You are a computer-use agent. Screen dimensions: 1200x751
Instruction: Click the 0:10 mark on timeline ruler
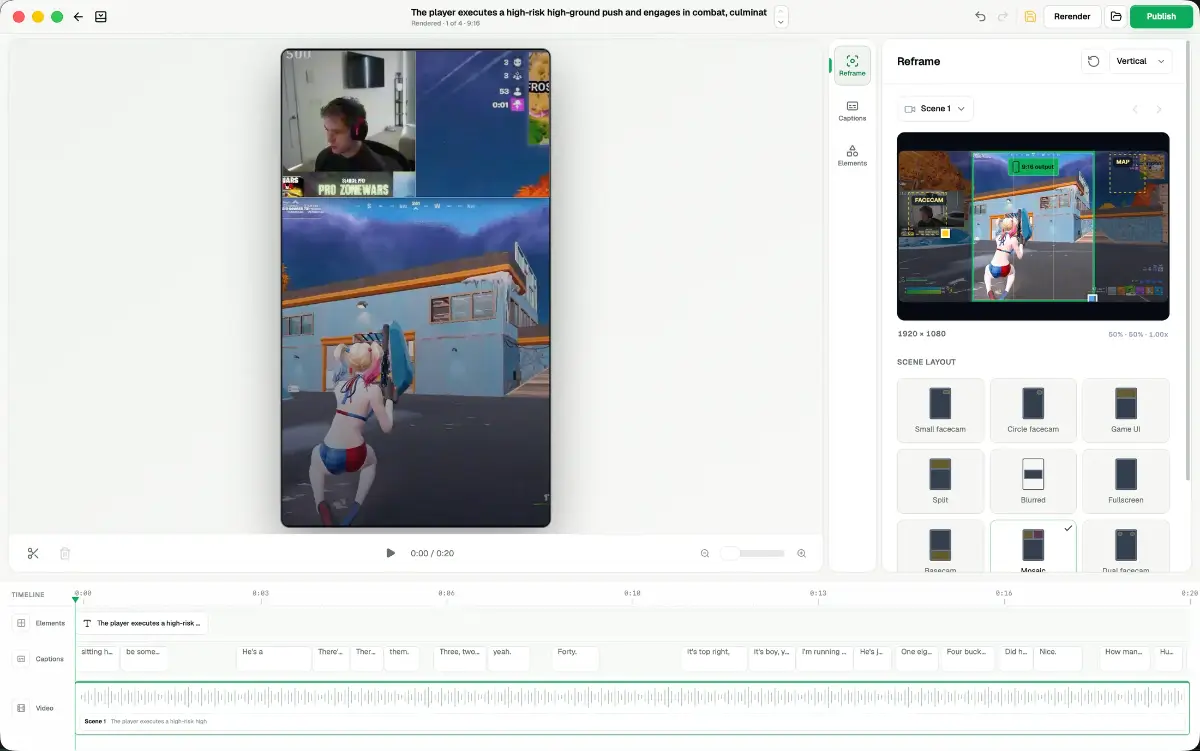click(632, 594)
